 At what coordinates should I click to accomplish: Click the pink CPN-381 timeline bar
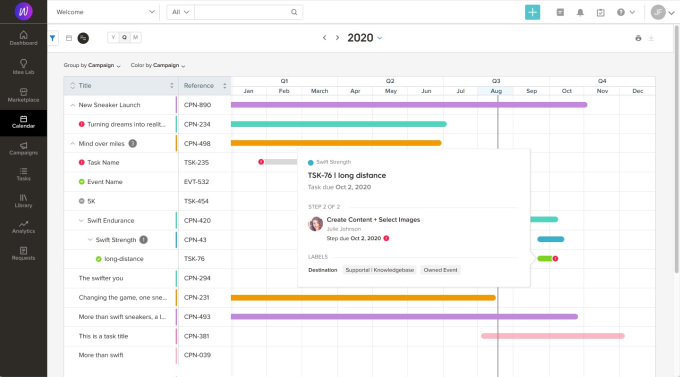click(553, 336)
